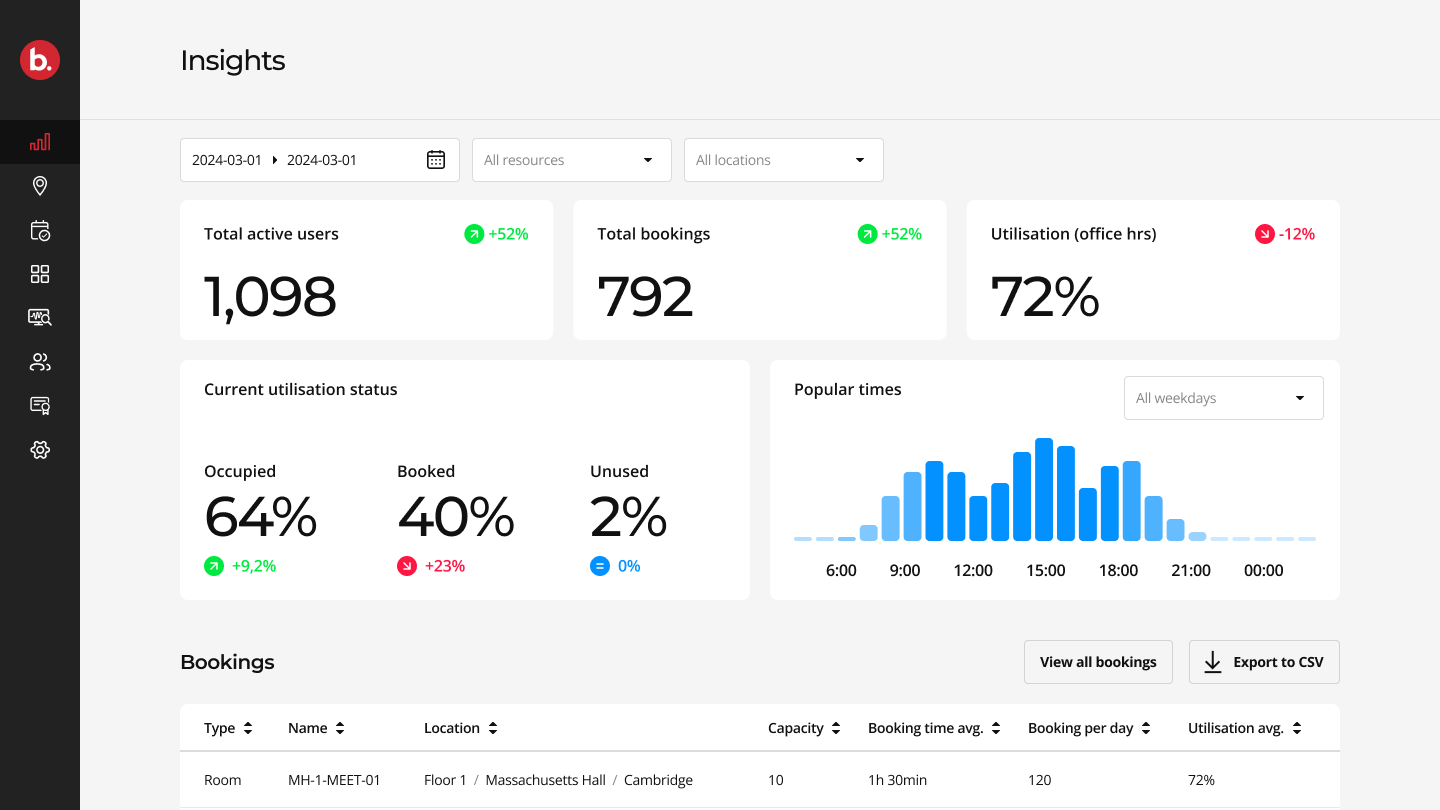This screenshot has width=1440, height=810.
Task: Select the location pin icon in sidebar
Action: (x=40, y=185)
